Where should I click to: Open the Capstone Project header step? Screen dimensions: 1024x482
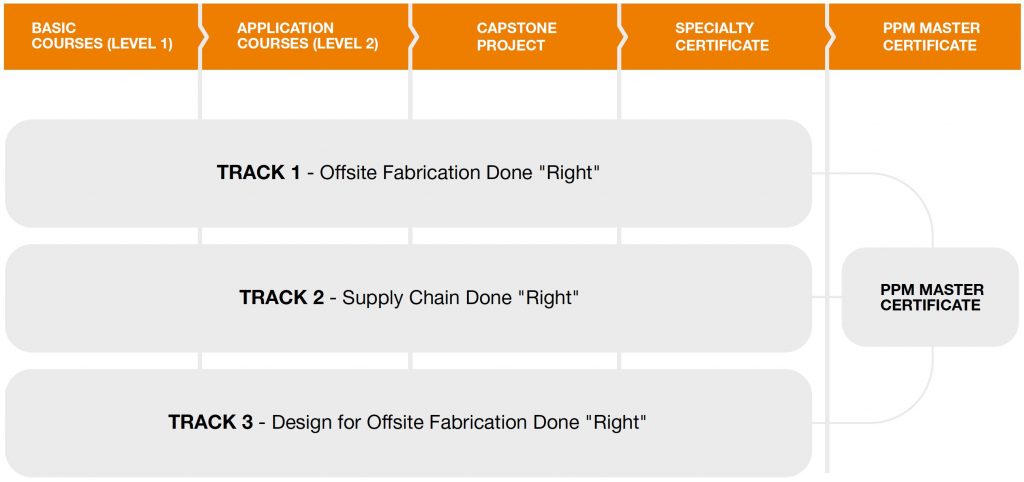pos(515,37)
